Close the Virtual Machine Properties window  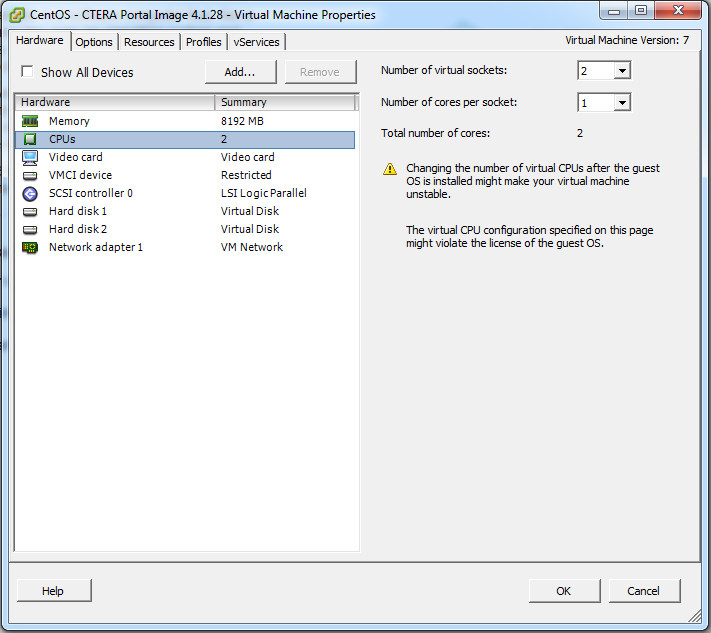[x=678, y=11]
